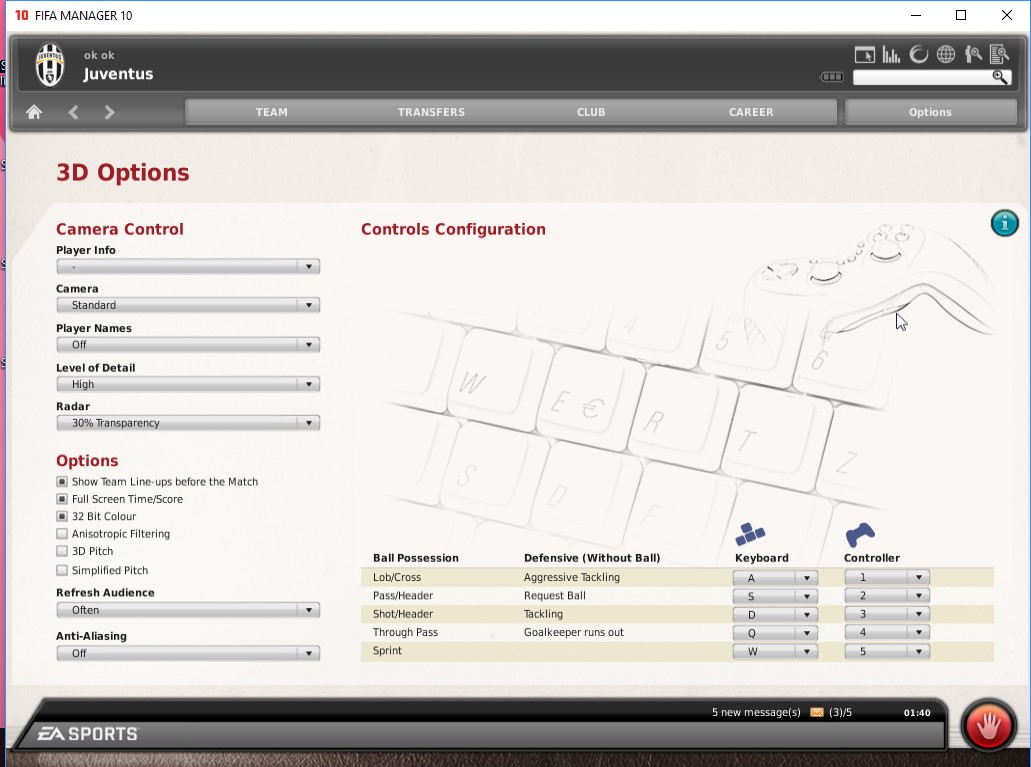Viewport: 1031px width, 767px height.
Task: Click the Aggressive Tackling label
Action: point(572,577)
